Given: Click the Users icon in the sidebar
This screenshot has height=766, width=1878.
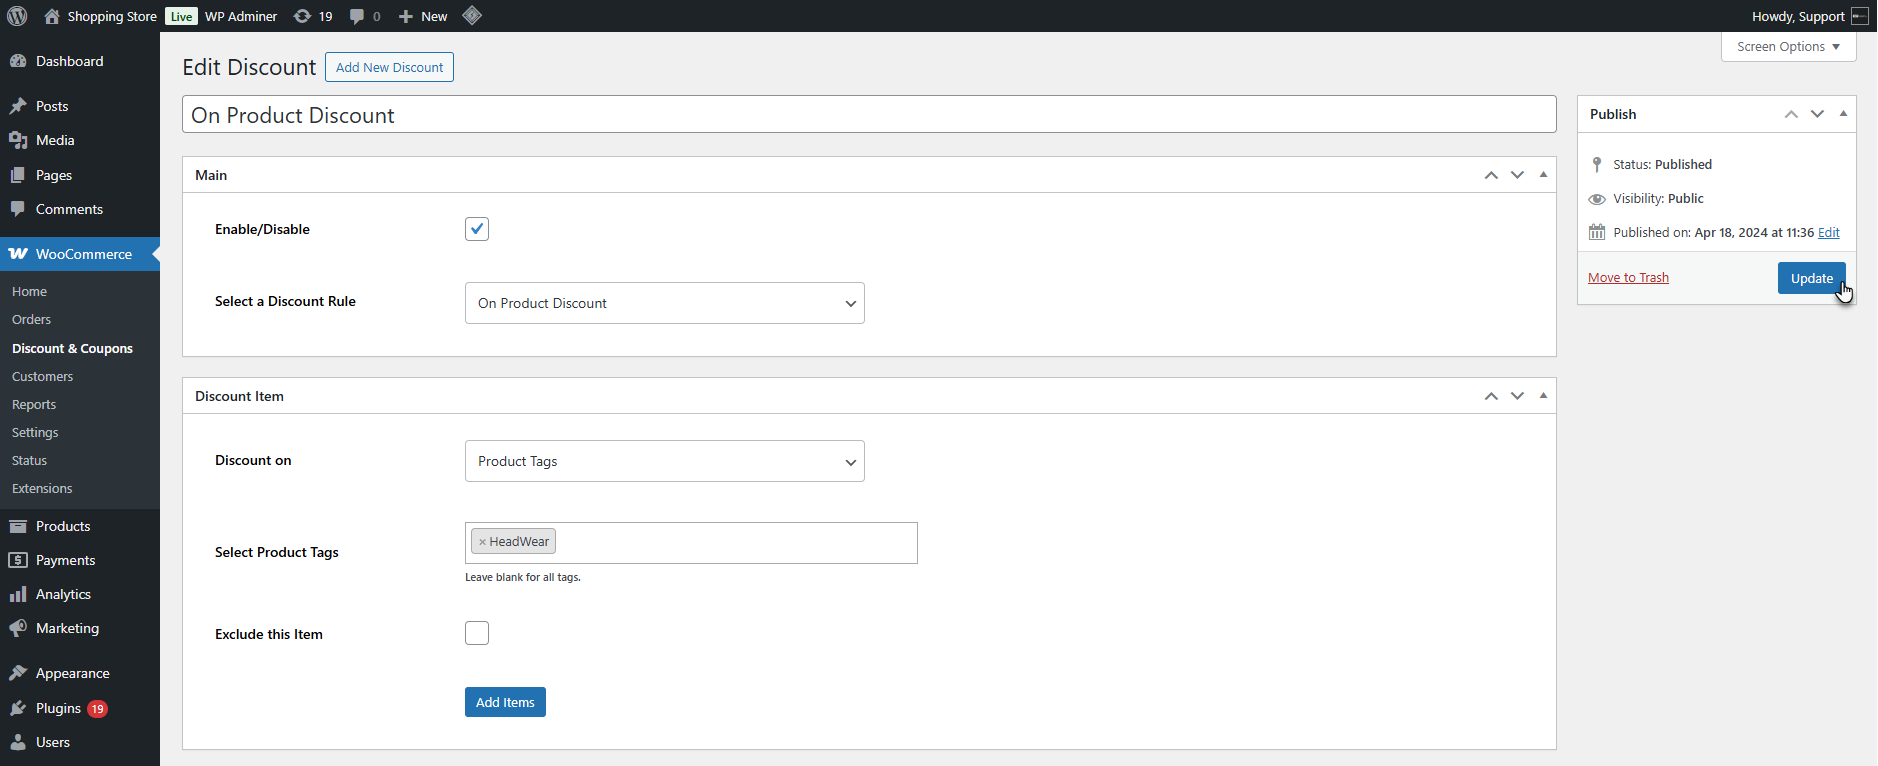Looking at the screenshot, I should pyautogui.click(x=18, y=742).
